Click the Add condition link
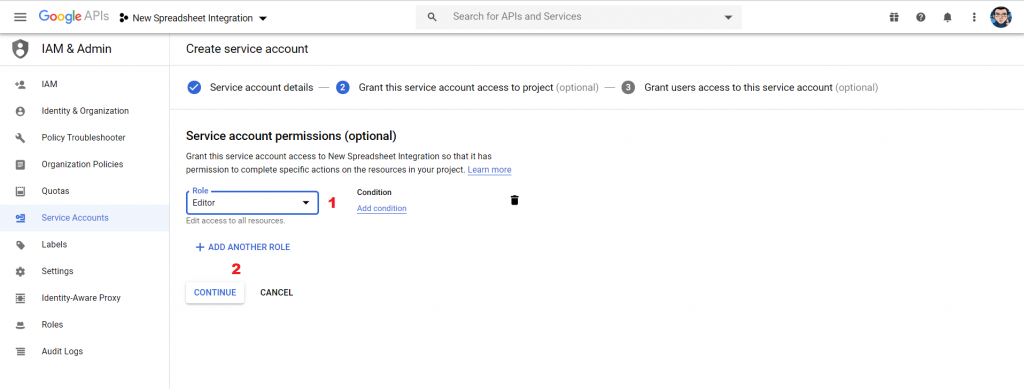Viewport: 1024px width, 389px height. pyautogui.click(x=381, y=208)
